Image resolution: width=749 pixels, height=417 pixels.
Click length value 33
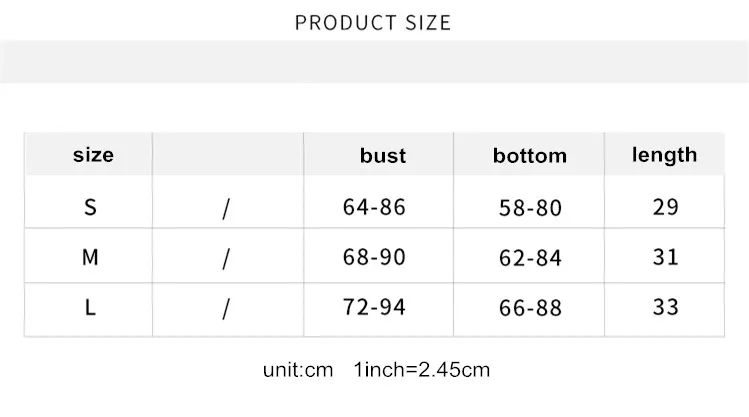click(665, 307)
